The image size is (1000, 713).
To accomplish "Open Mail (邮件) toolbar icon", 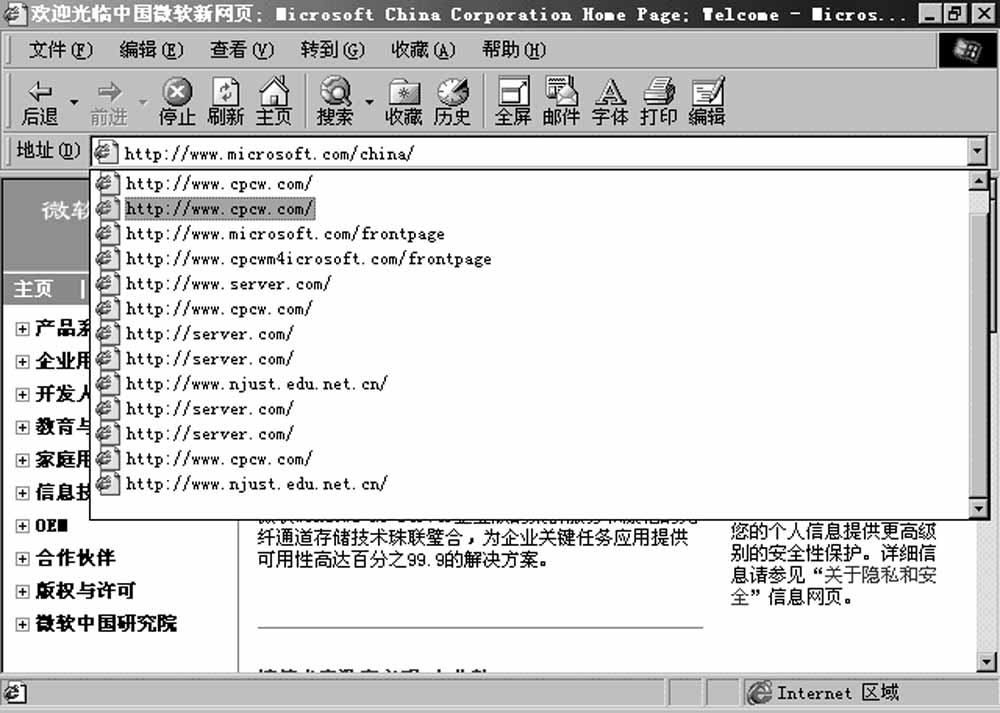I will coord(561,101).
